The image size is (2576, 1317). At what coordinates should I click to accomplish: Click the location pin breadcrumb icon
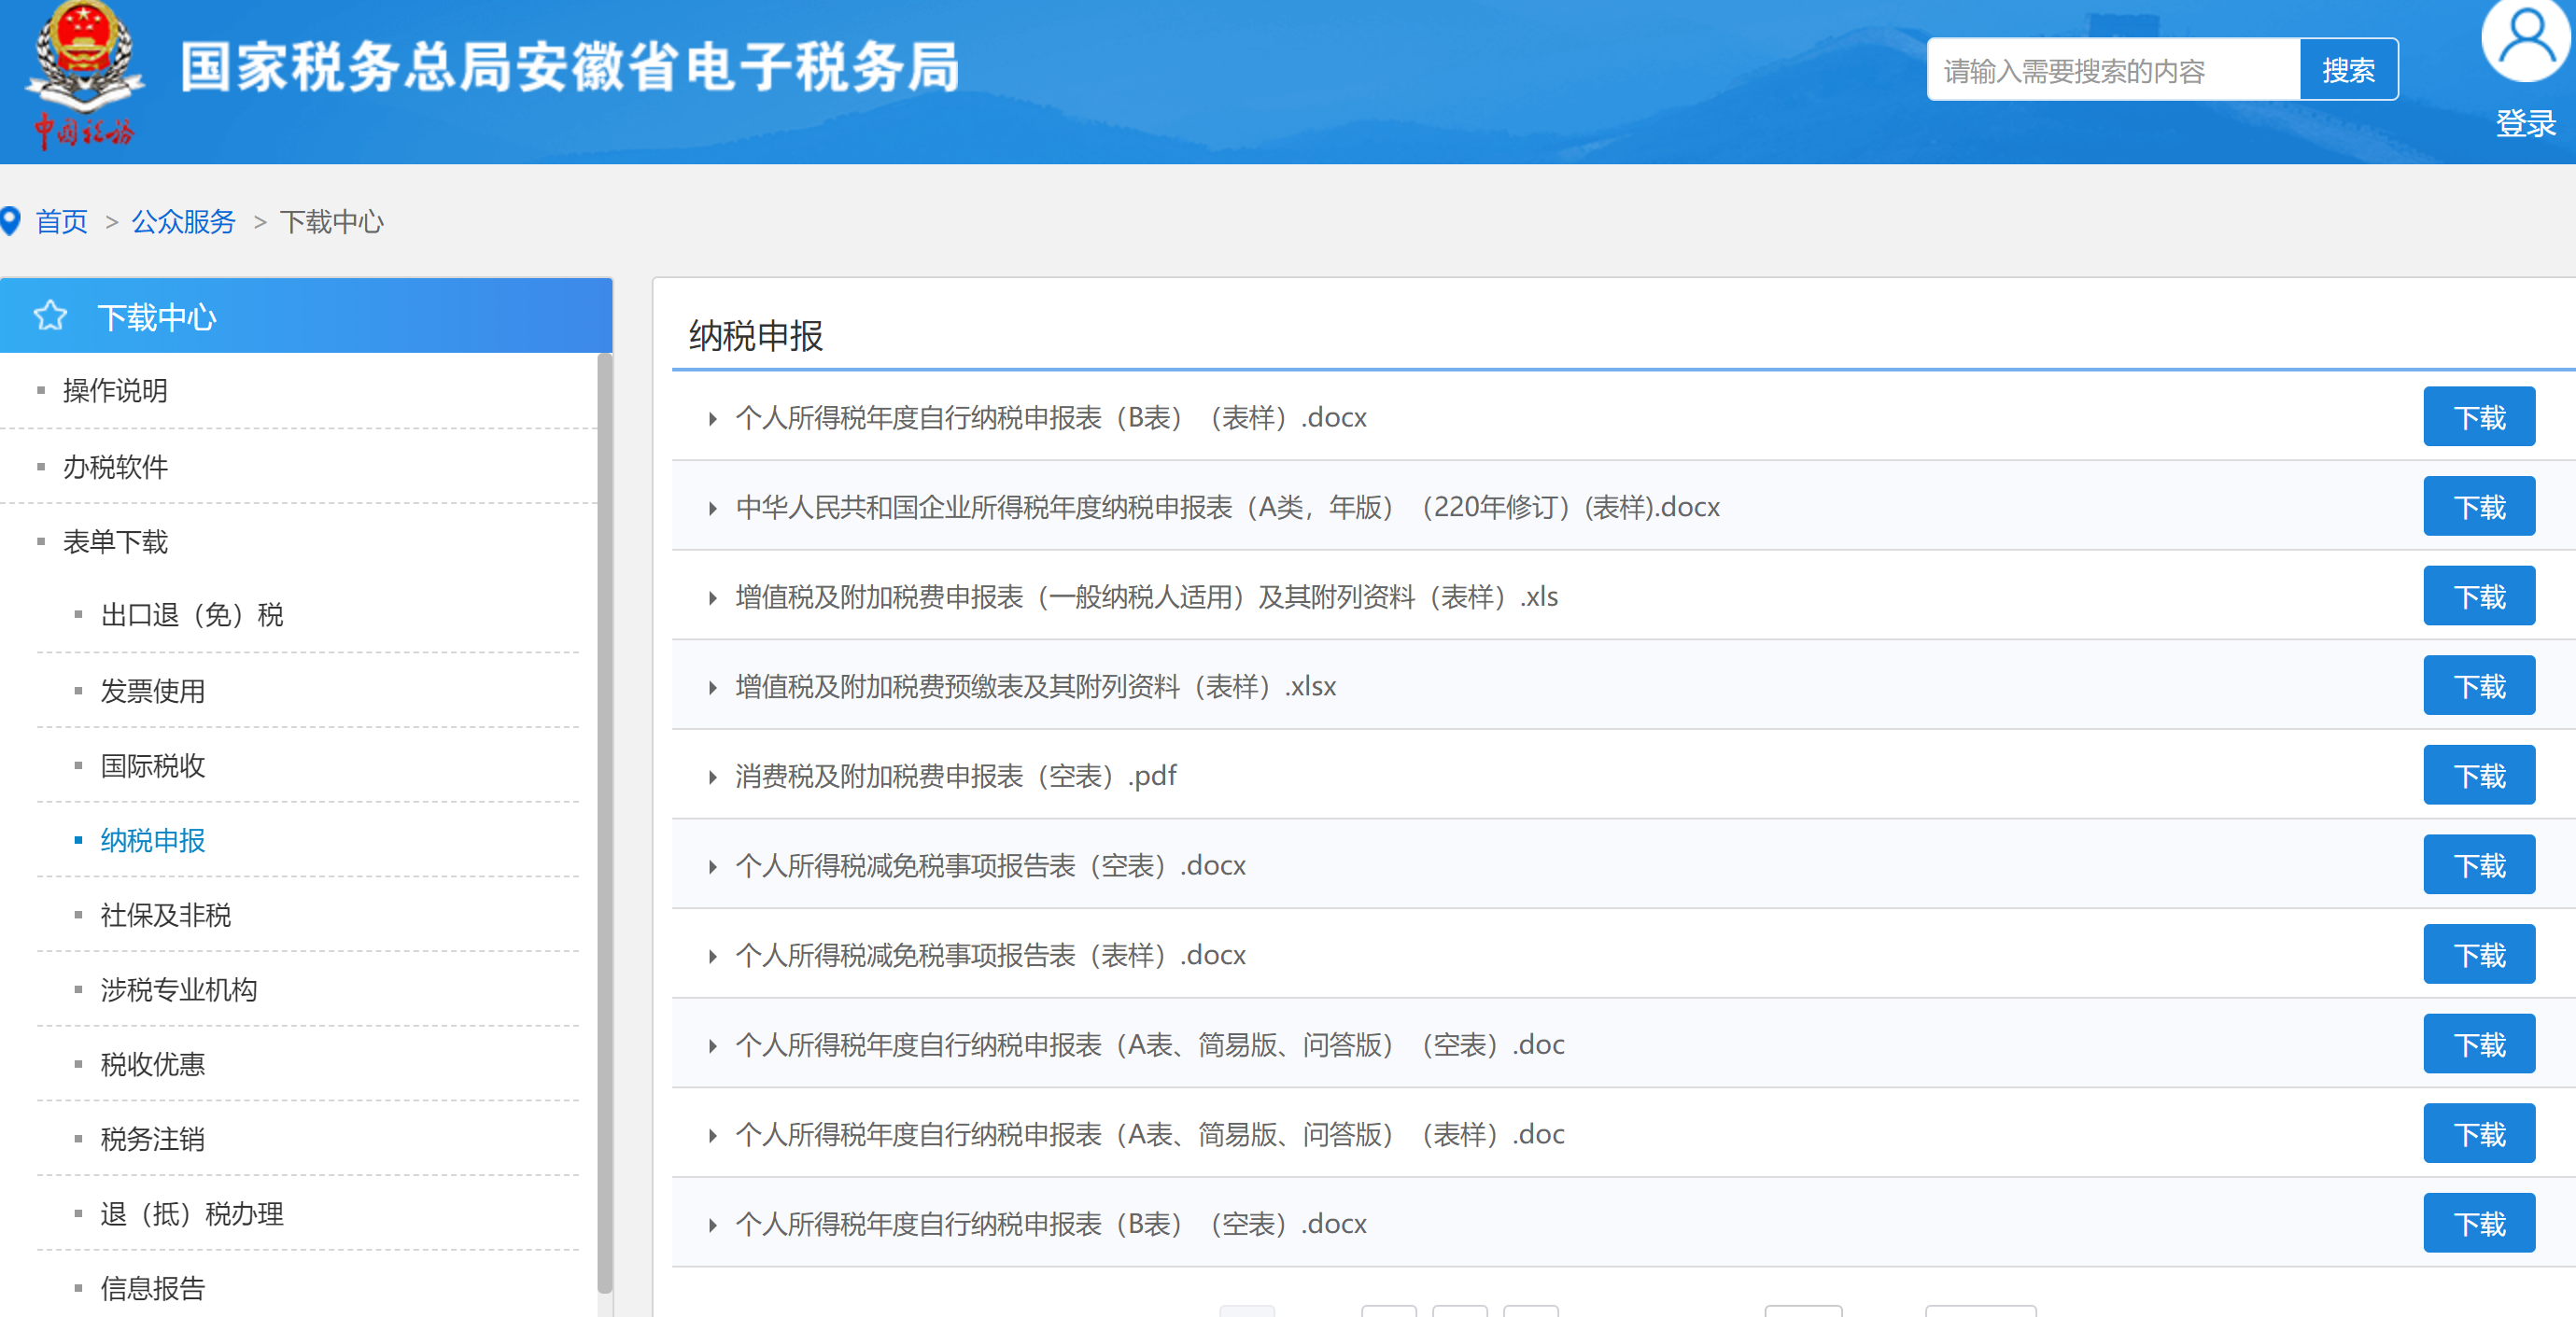click(x=11, y=221)
